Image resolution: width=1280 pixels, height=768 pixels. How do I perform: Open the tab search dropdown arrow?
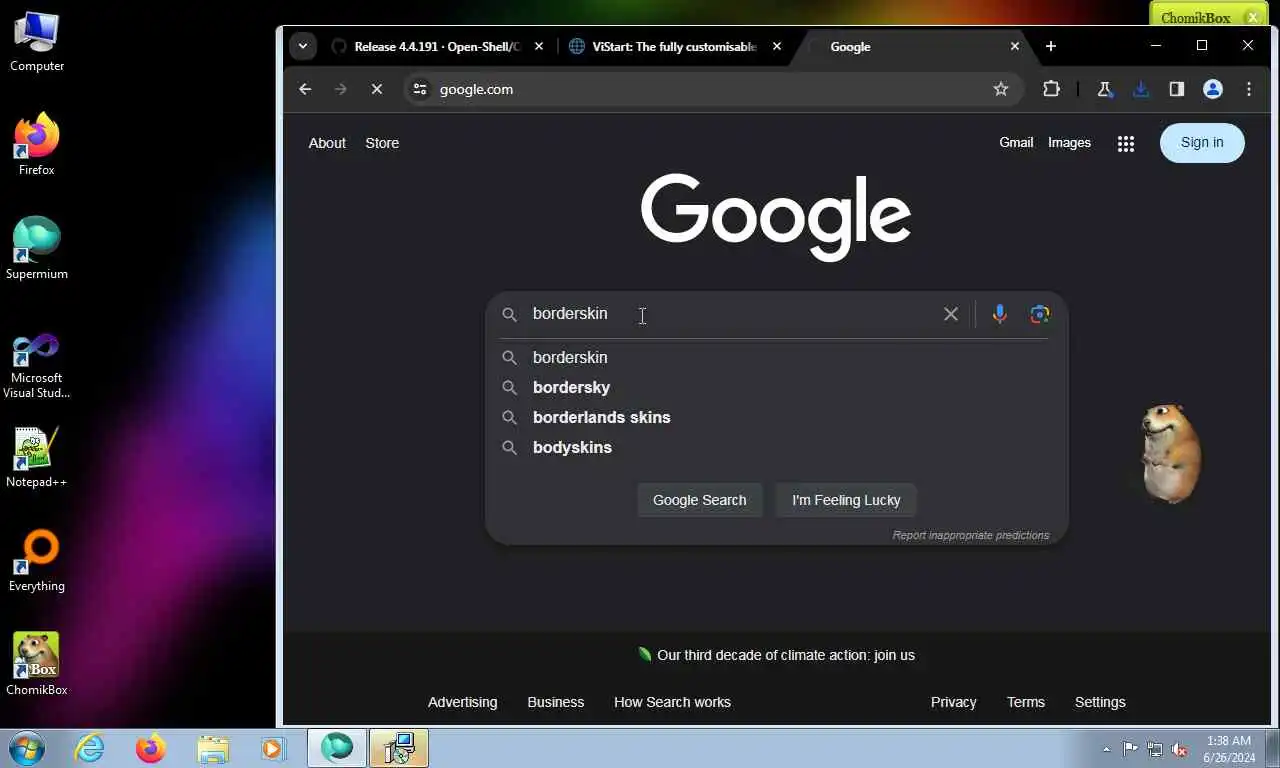302,46
